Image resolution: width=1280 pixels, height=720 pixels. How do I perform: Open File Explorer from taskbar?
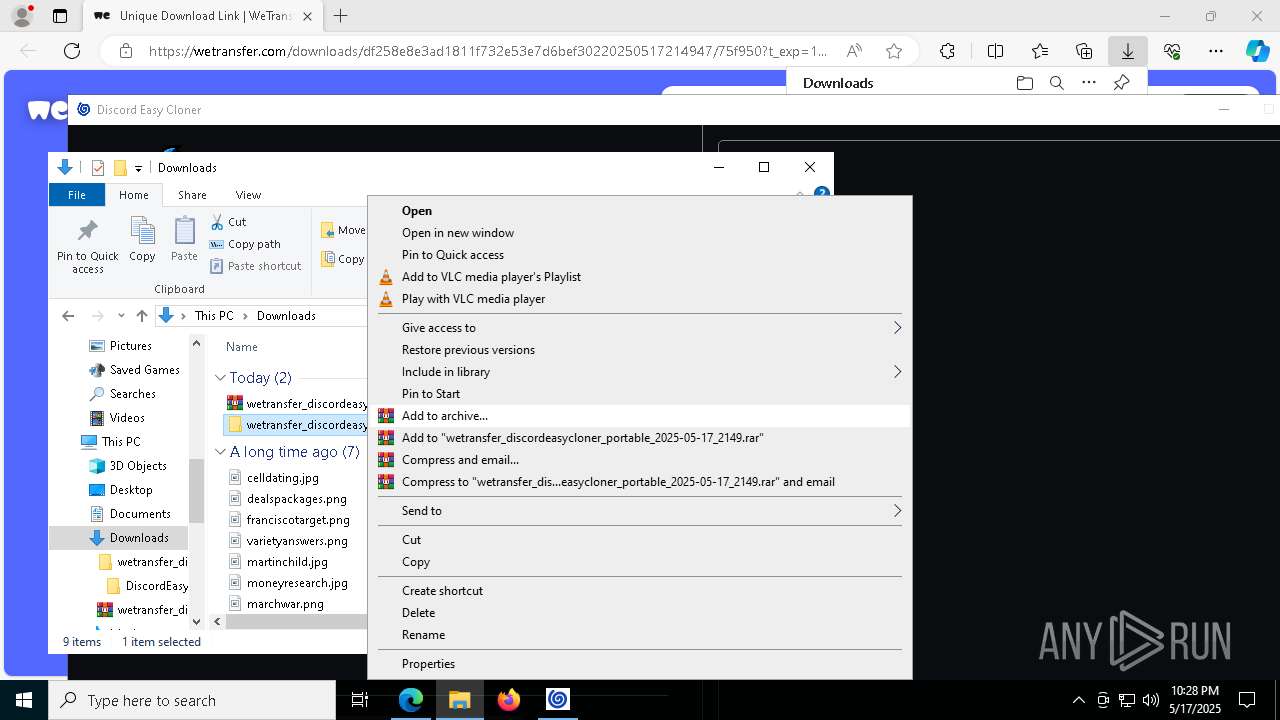click(x=459, y=700)
